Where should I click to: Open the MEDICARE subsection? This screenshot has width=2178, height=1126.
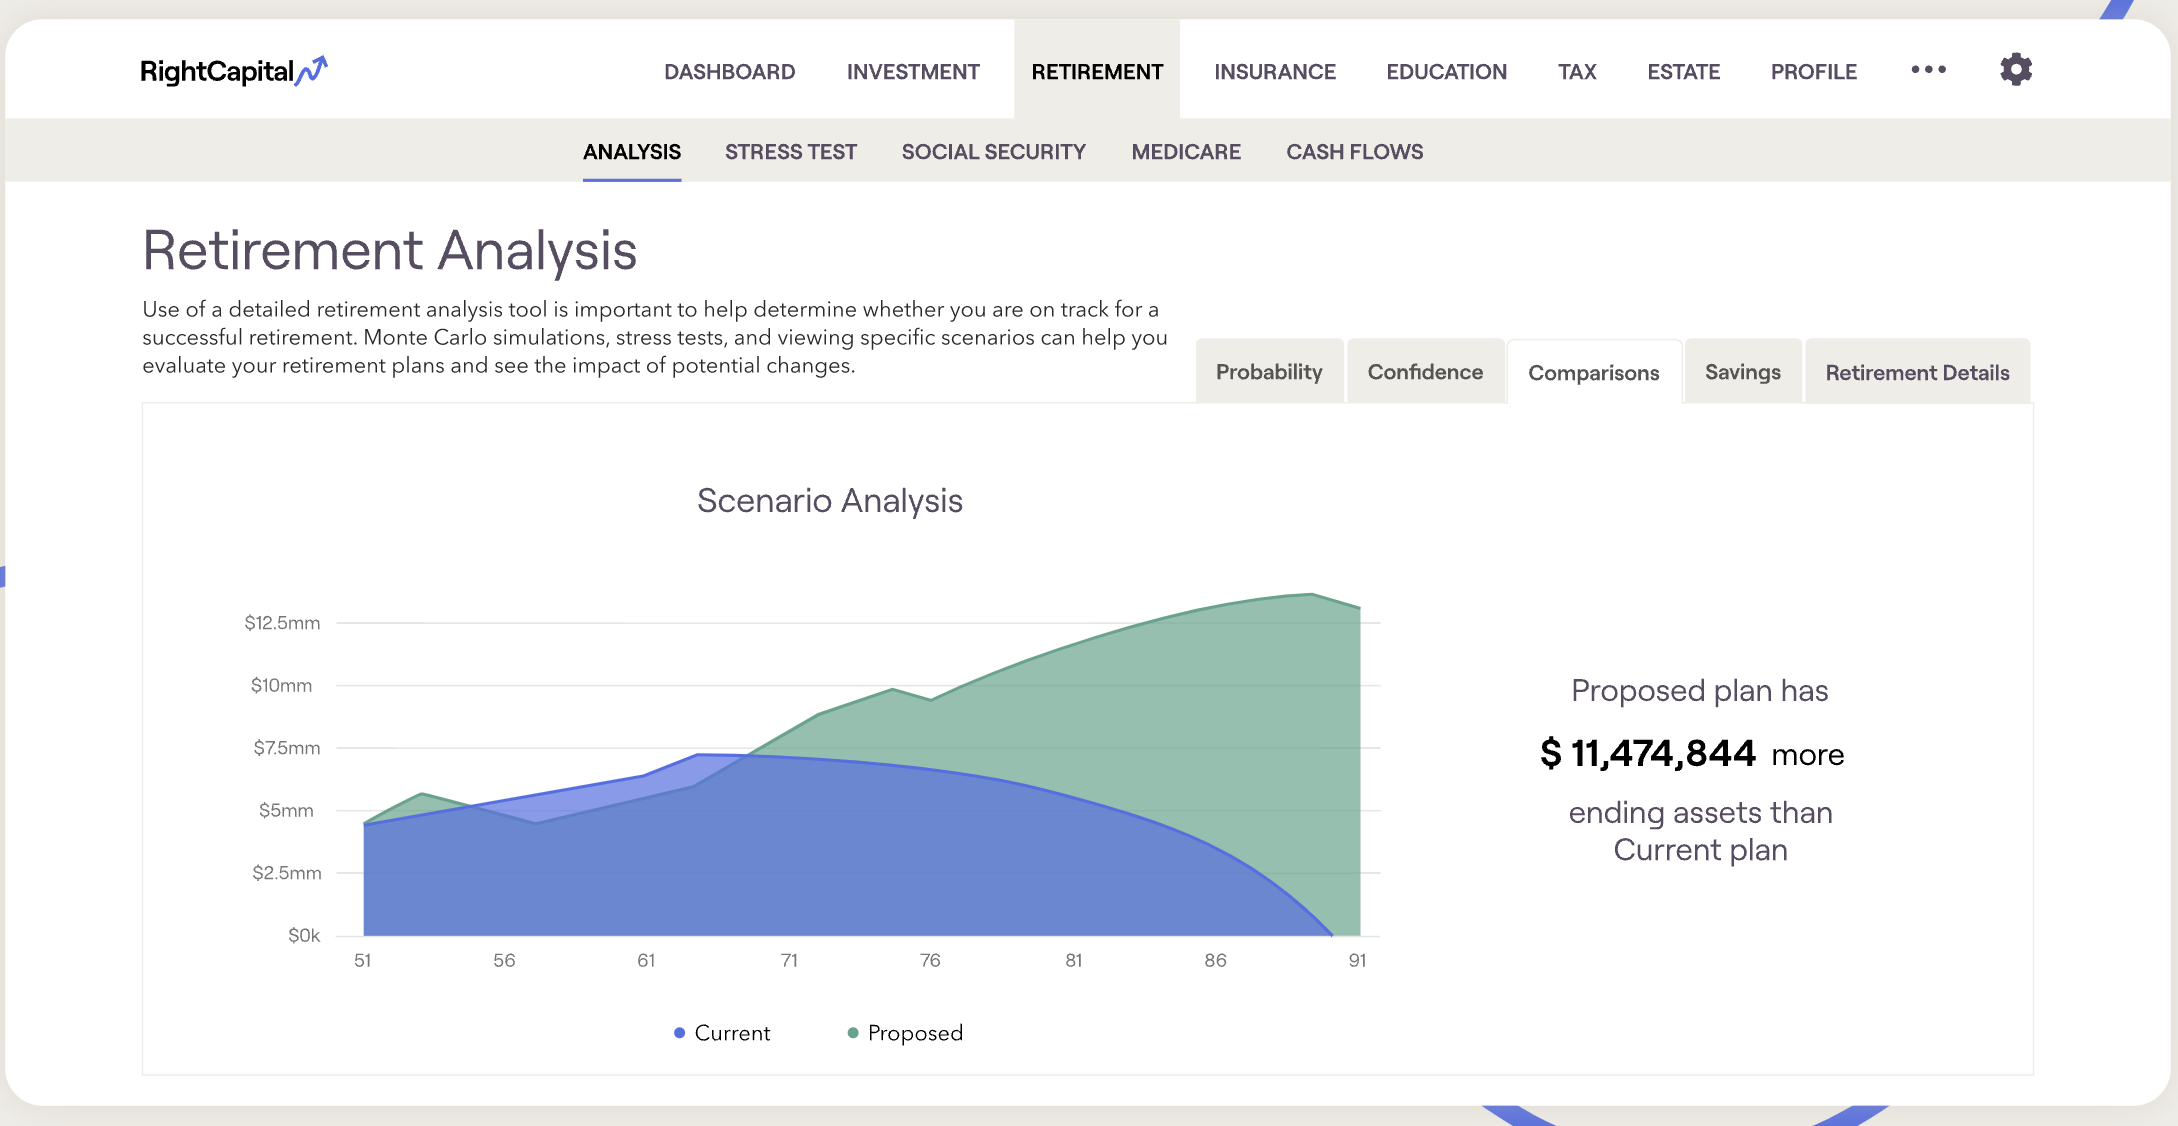click(1185, 151)
